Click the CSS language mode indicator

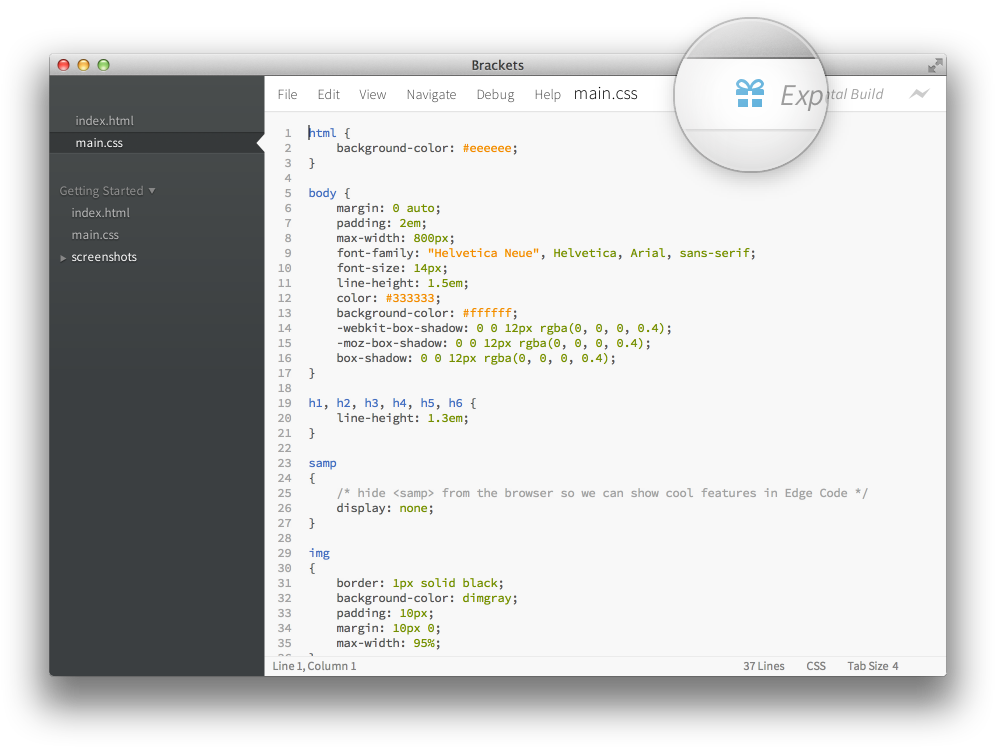(816, 666)
